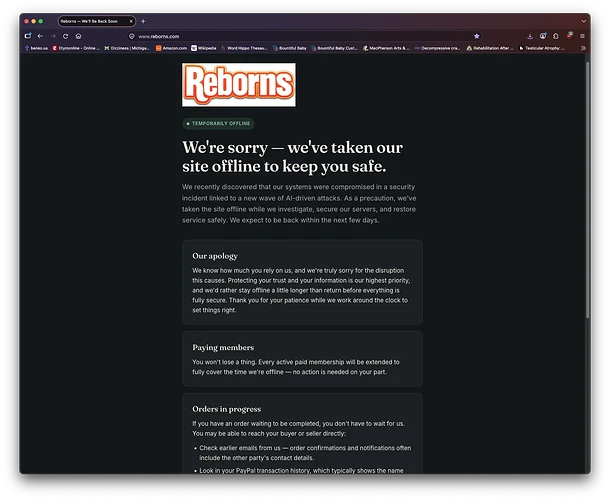The height and width of the screenshot is (500, 610).
Task: Open the benko.us bookmark
Action: point(36,48)
